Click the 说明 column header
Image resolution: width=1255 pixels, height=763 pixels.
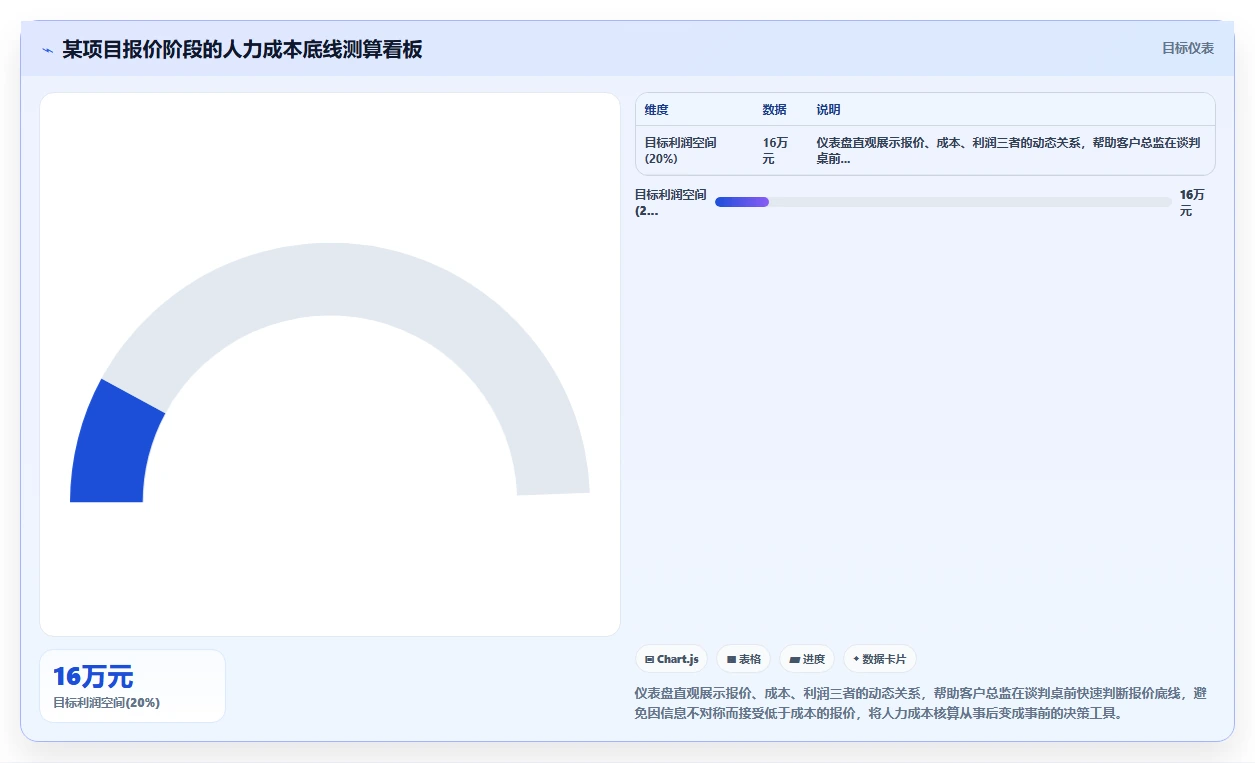click(828, 110)
